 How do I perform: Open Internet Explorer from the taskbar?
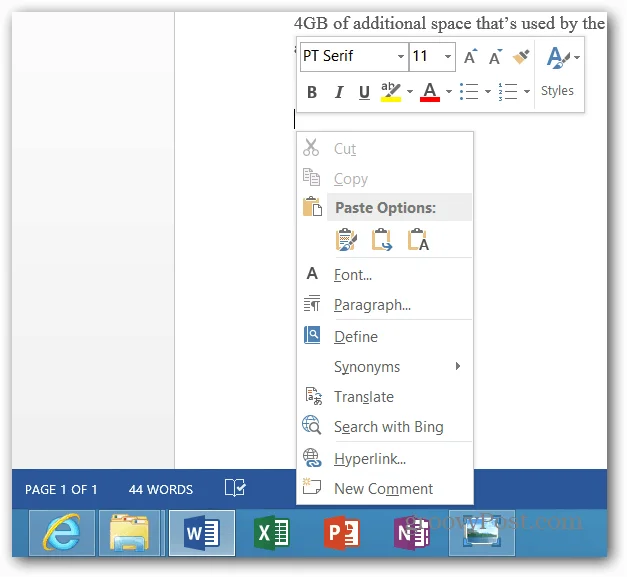(x=62, y=533)
